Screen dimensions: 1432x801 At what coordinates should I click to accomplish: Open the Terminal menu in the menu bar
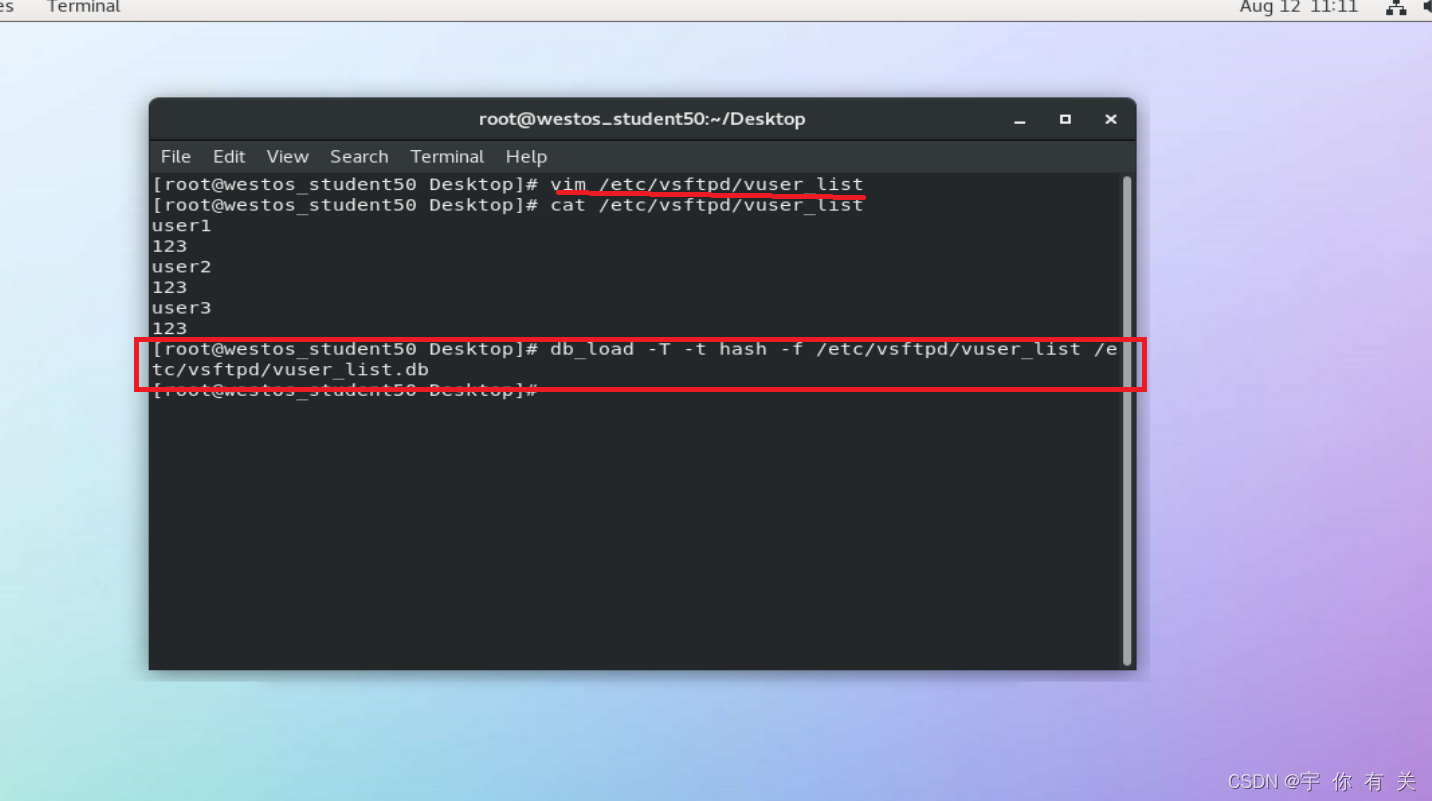[447, 156]
